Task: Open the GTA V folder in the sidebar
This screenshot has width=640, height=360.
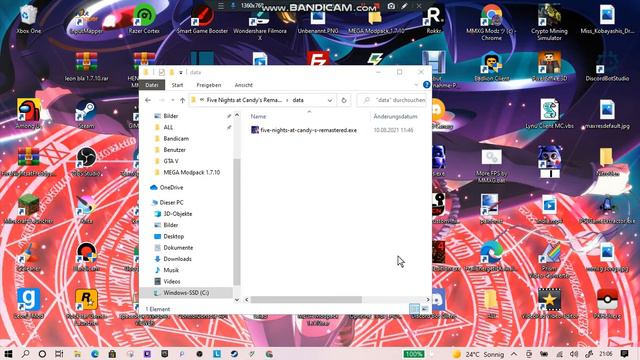Action: click(171, 161)
